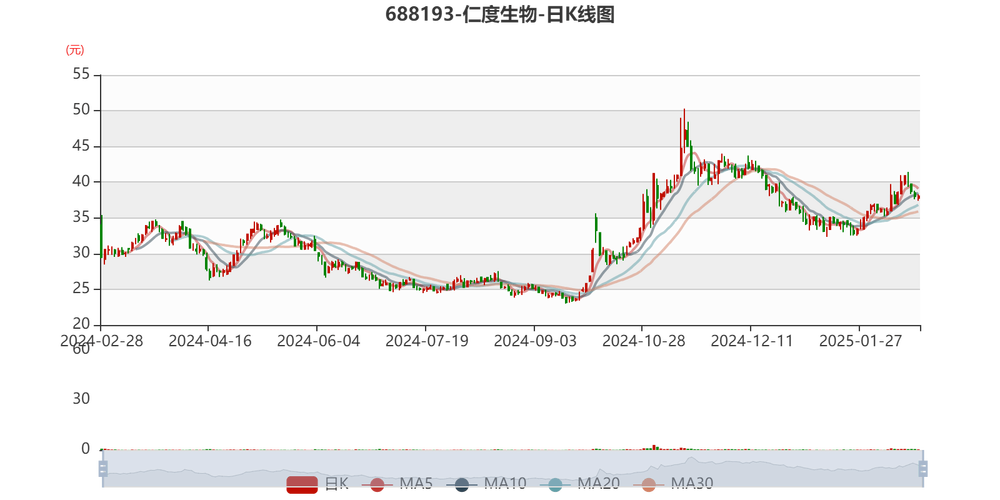The image size is (1000, 500).
Task: Click the 50 price axis label
Action: [82, 110]
